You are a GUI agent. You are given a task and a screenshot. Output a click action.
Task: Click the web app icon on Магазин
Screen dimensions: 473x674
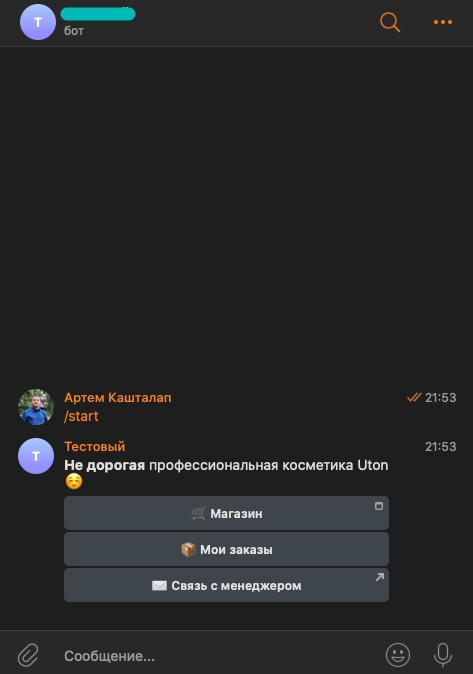379,506
